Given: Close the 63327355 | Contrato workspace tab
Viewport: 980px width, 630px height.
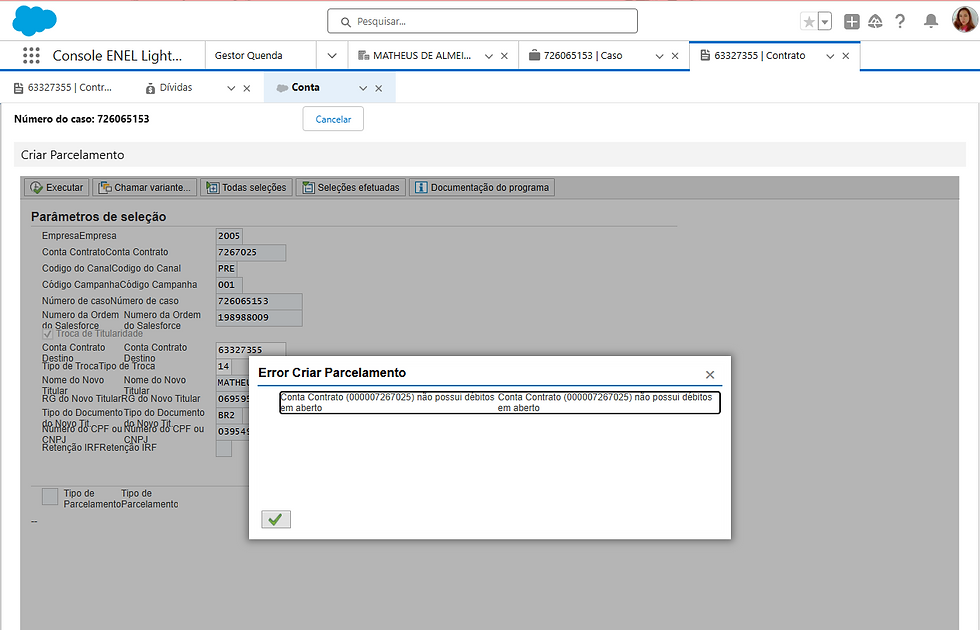Looking at the screenshot, I should [846, 56].
